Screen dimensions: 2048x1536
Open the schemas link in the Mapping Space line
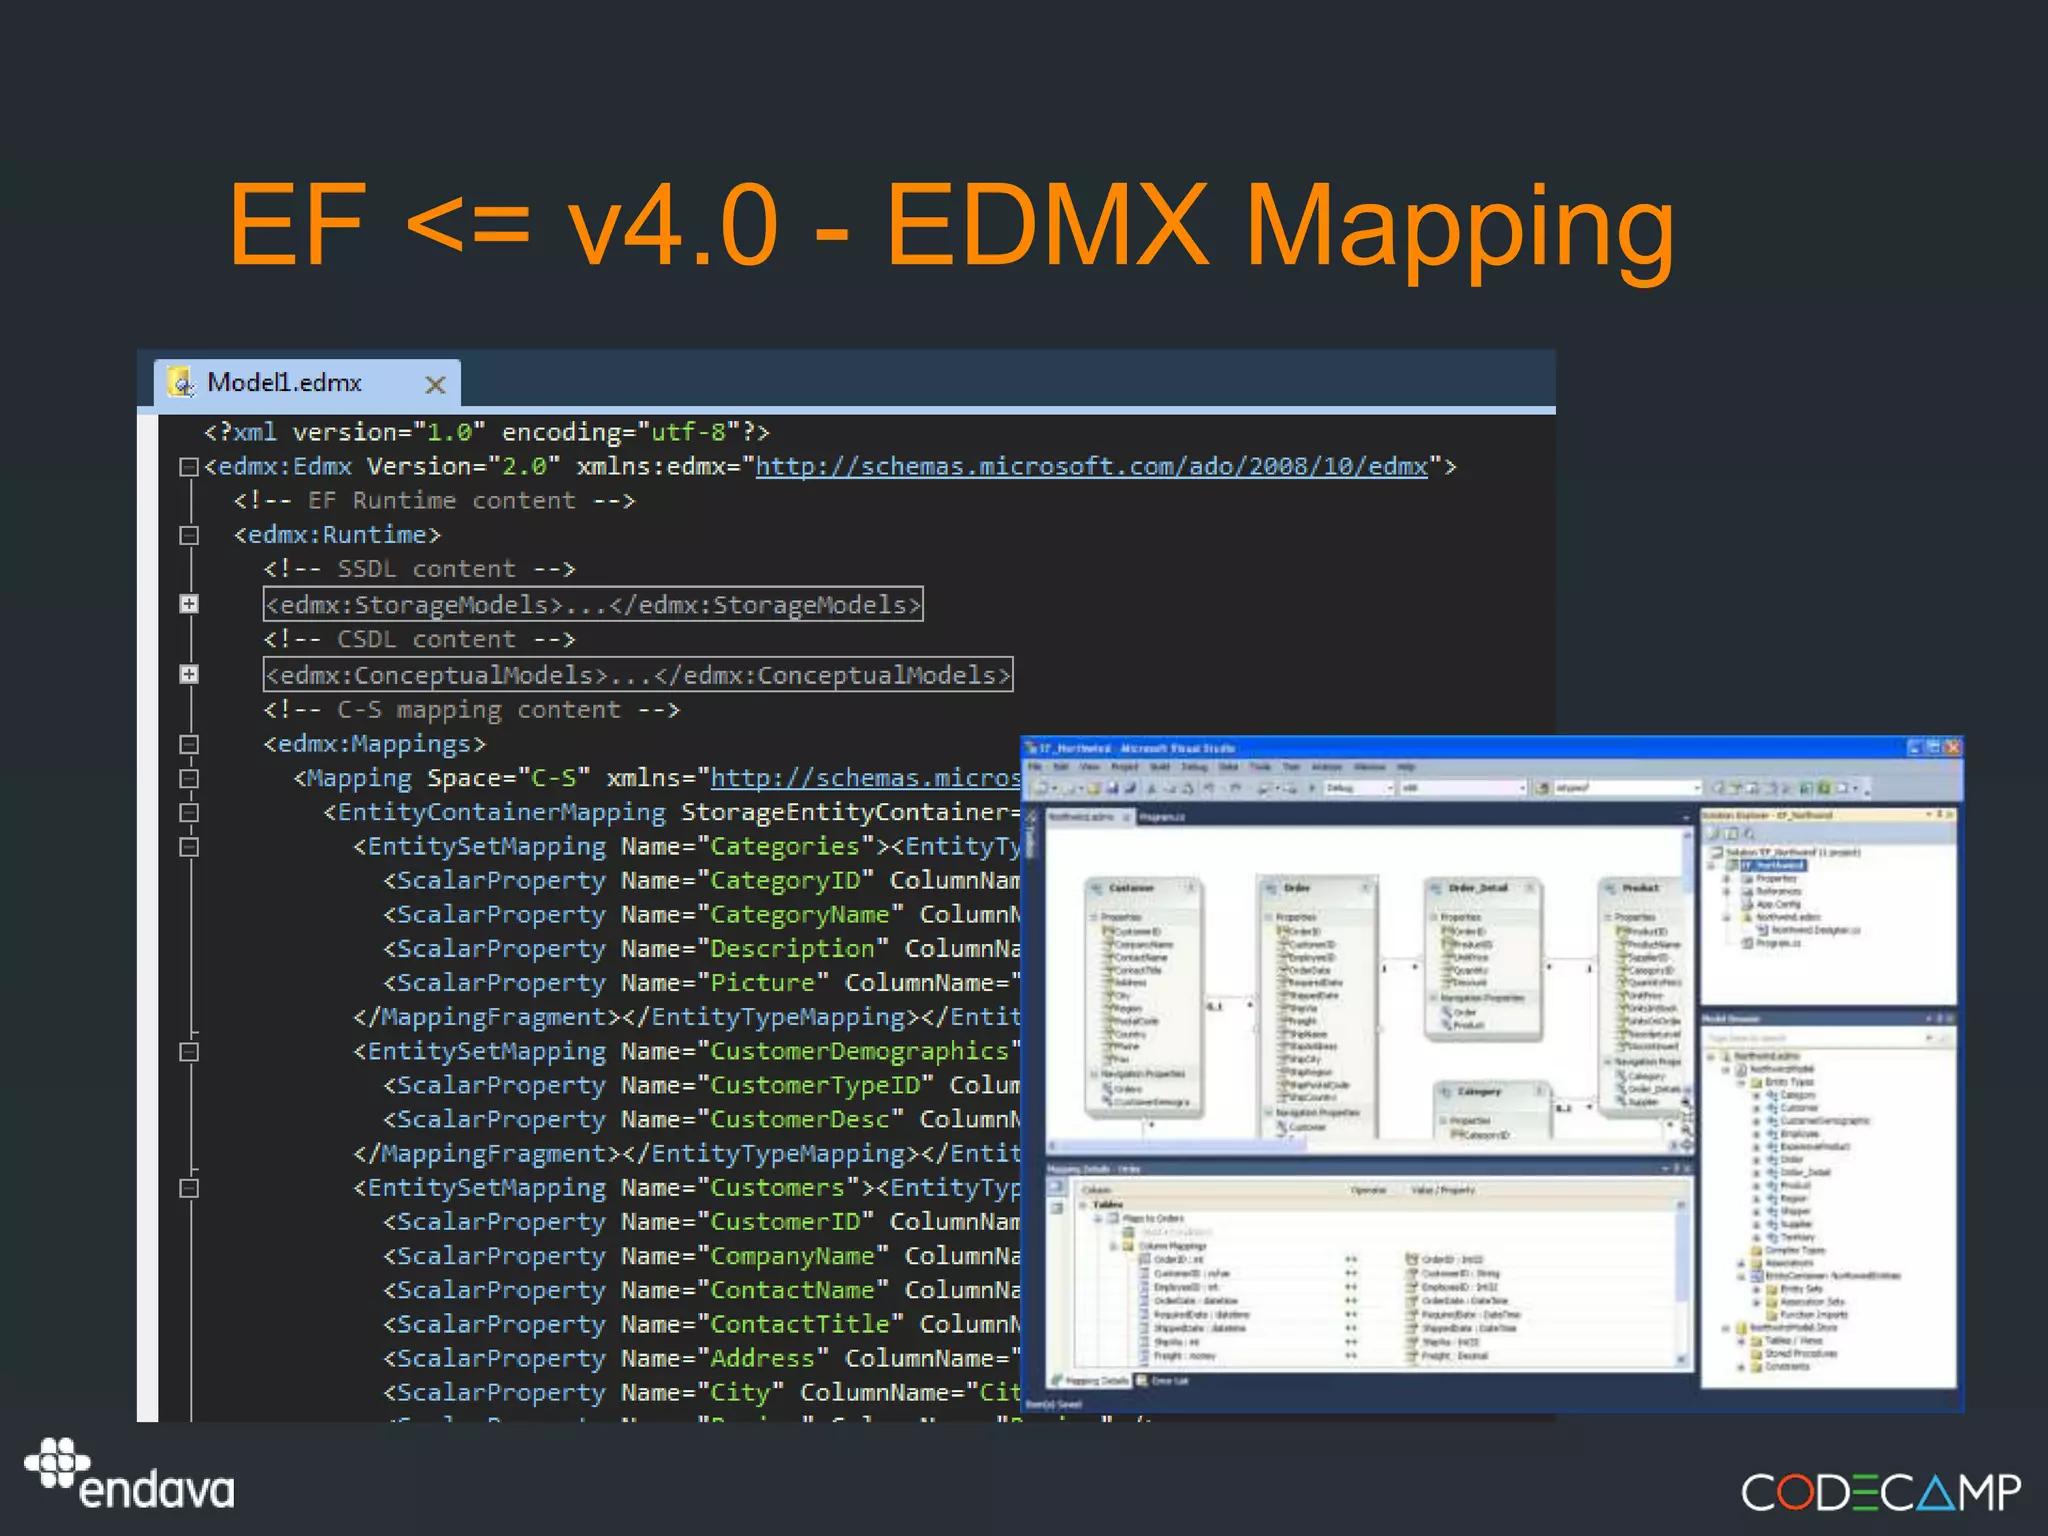point(865,778)
